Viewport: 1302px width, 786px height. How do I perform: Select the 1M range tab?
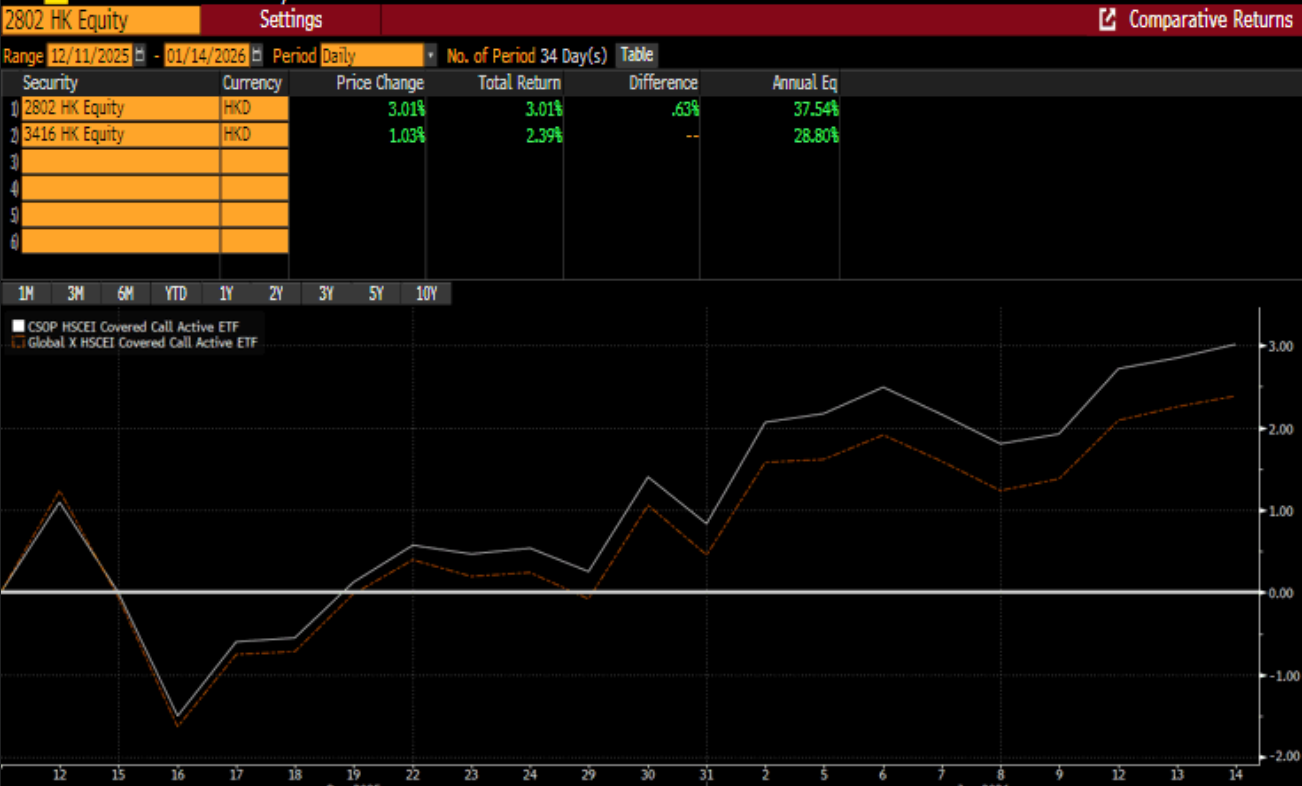tap(26, 294)
